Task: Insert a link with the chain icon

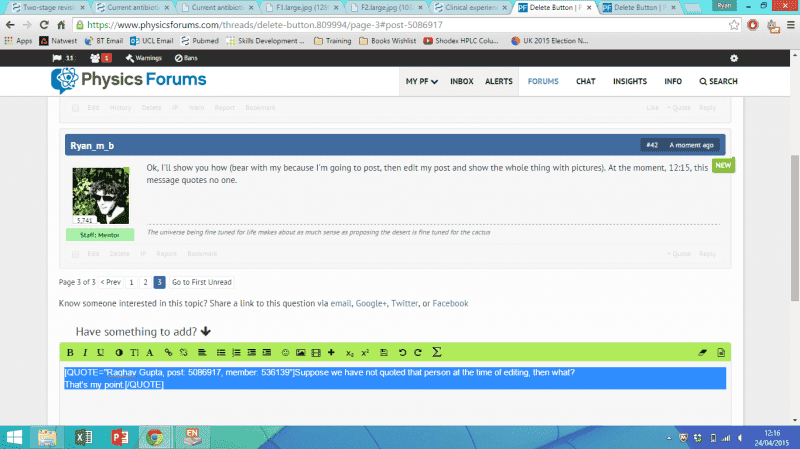Action: coord(168,353)
